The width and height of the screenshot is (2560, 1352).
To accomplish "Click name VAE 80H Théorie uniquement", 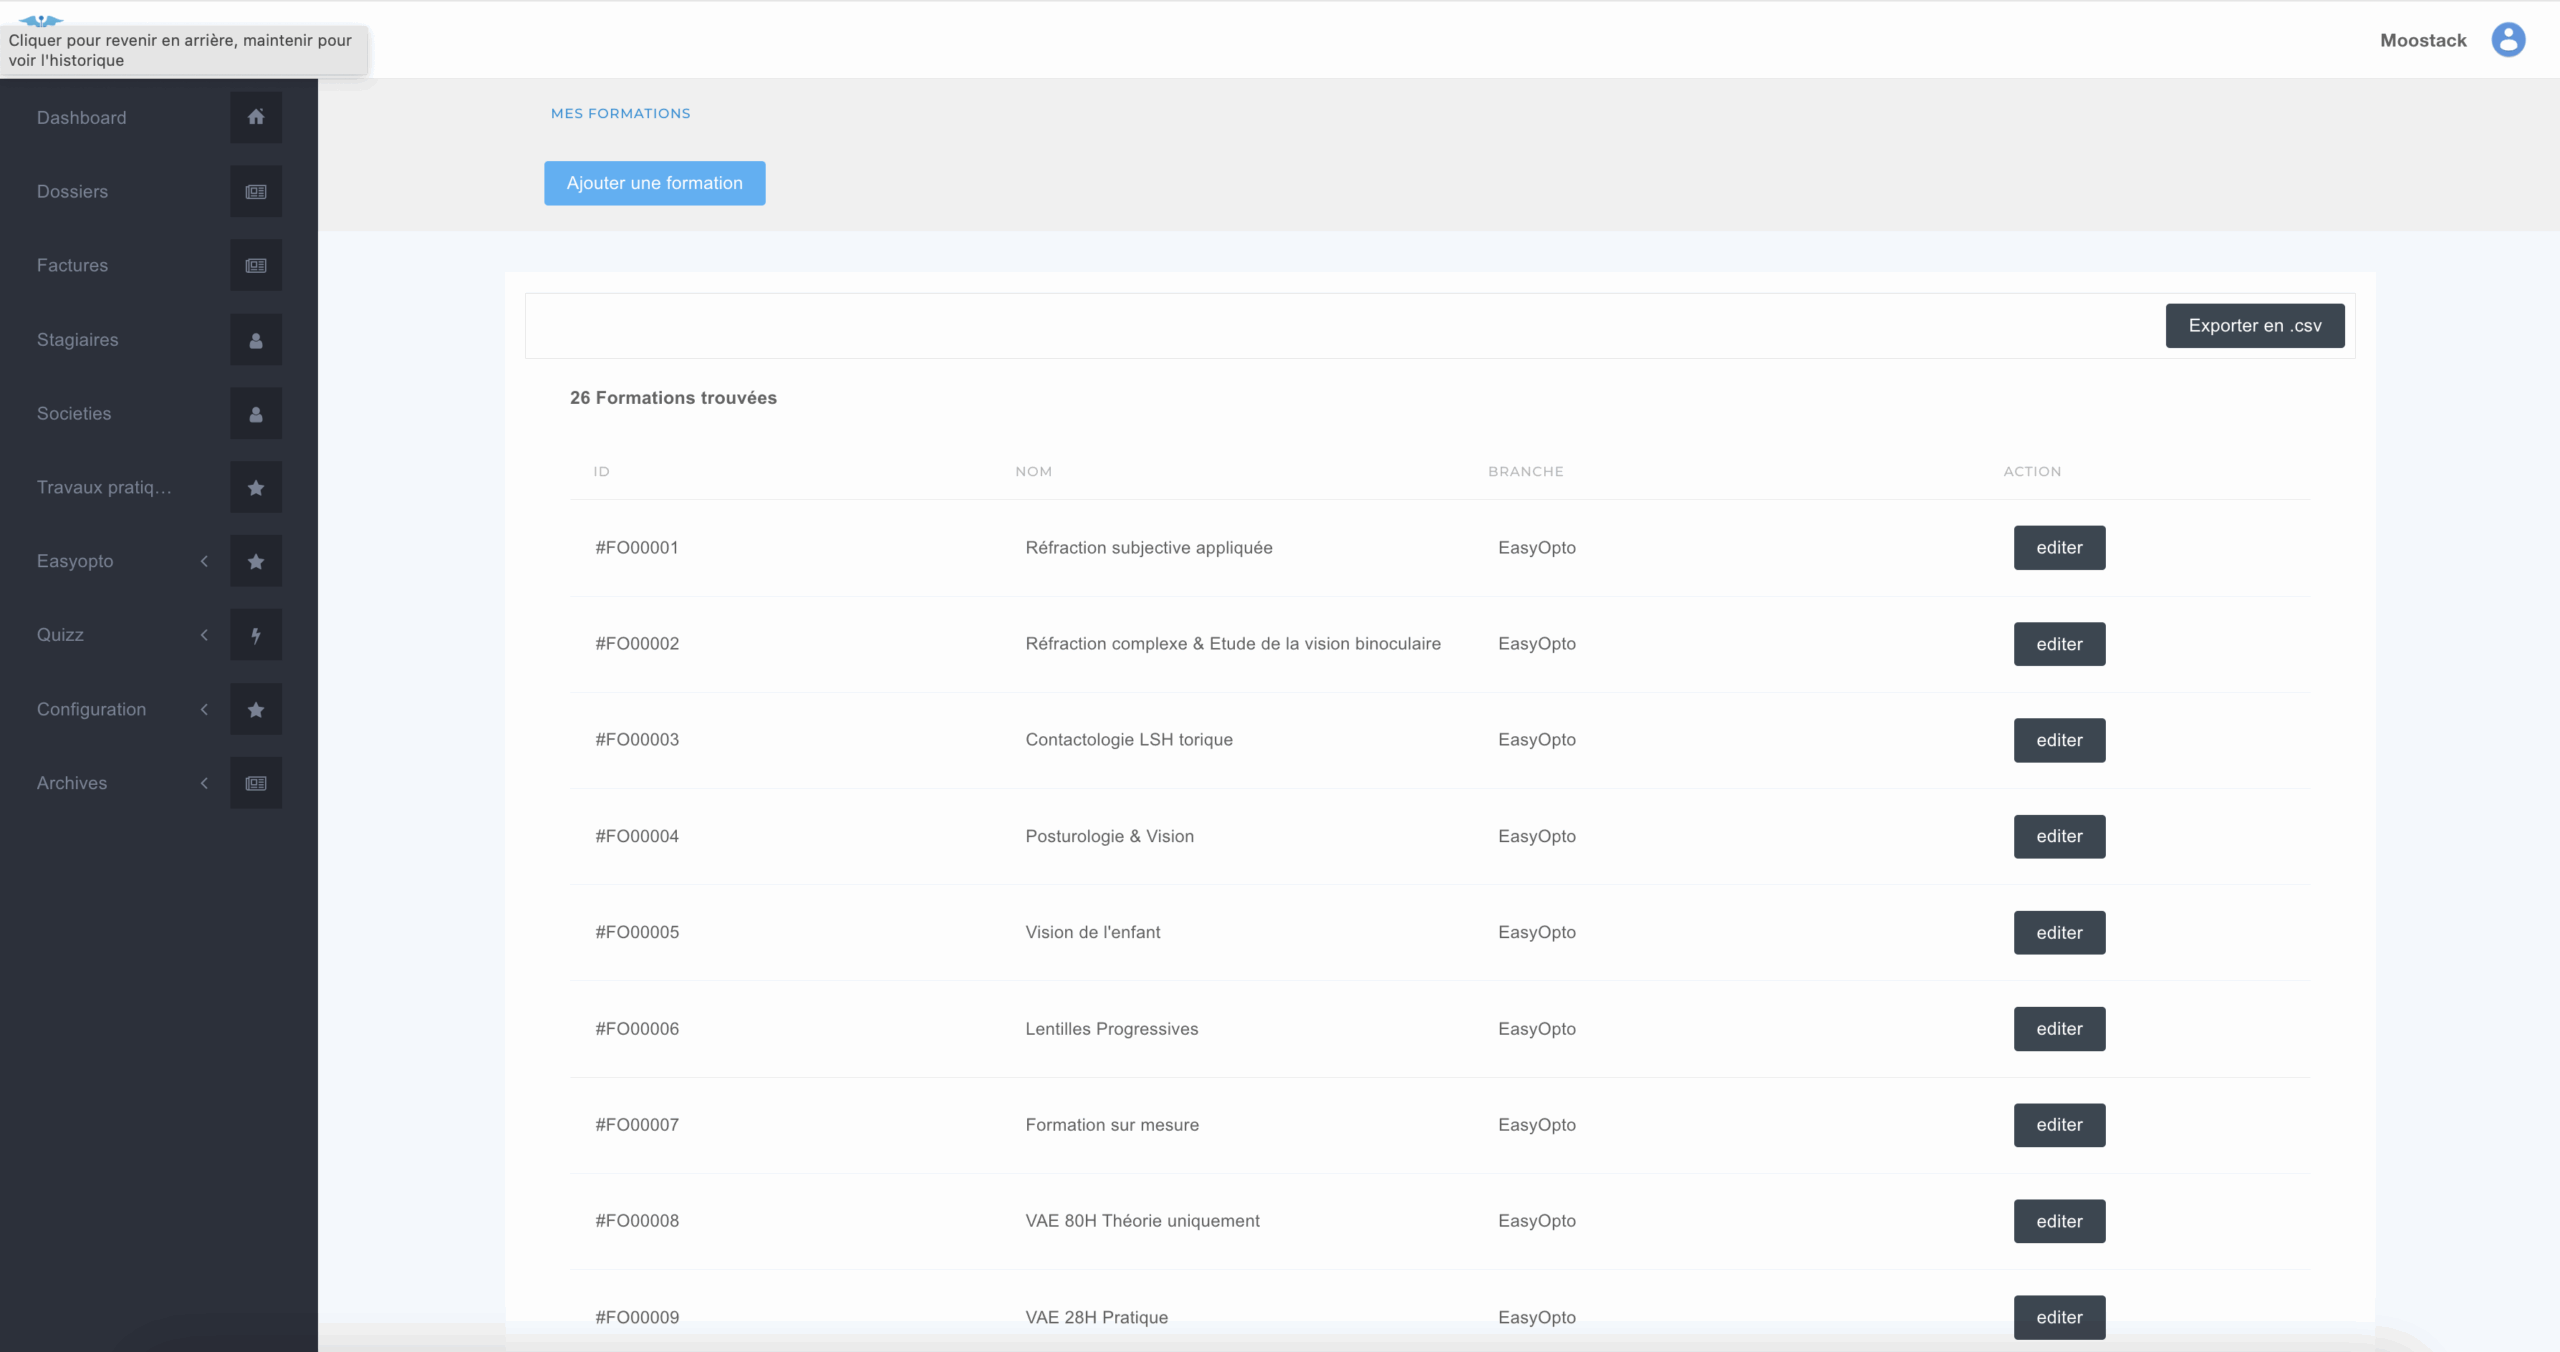I will 1142,1221.
